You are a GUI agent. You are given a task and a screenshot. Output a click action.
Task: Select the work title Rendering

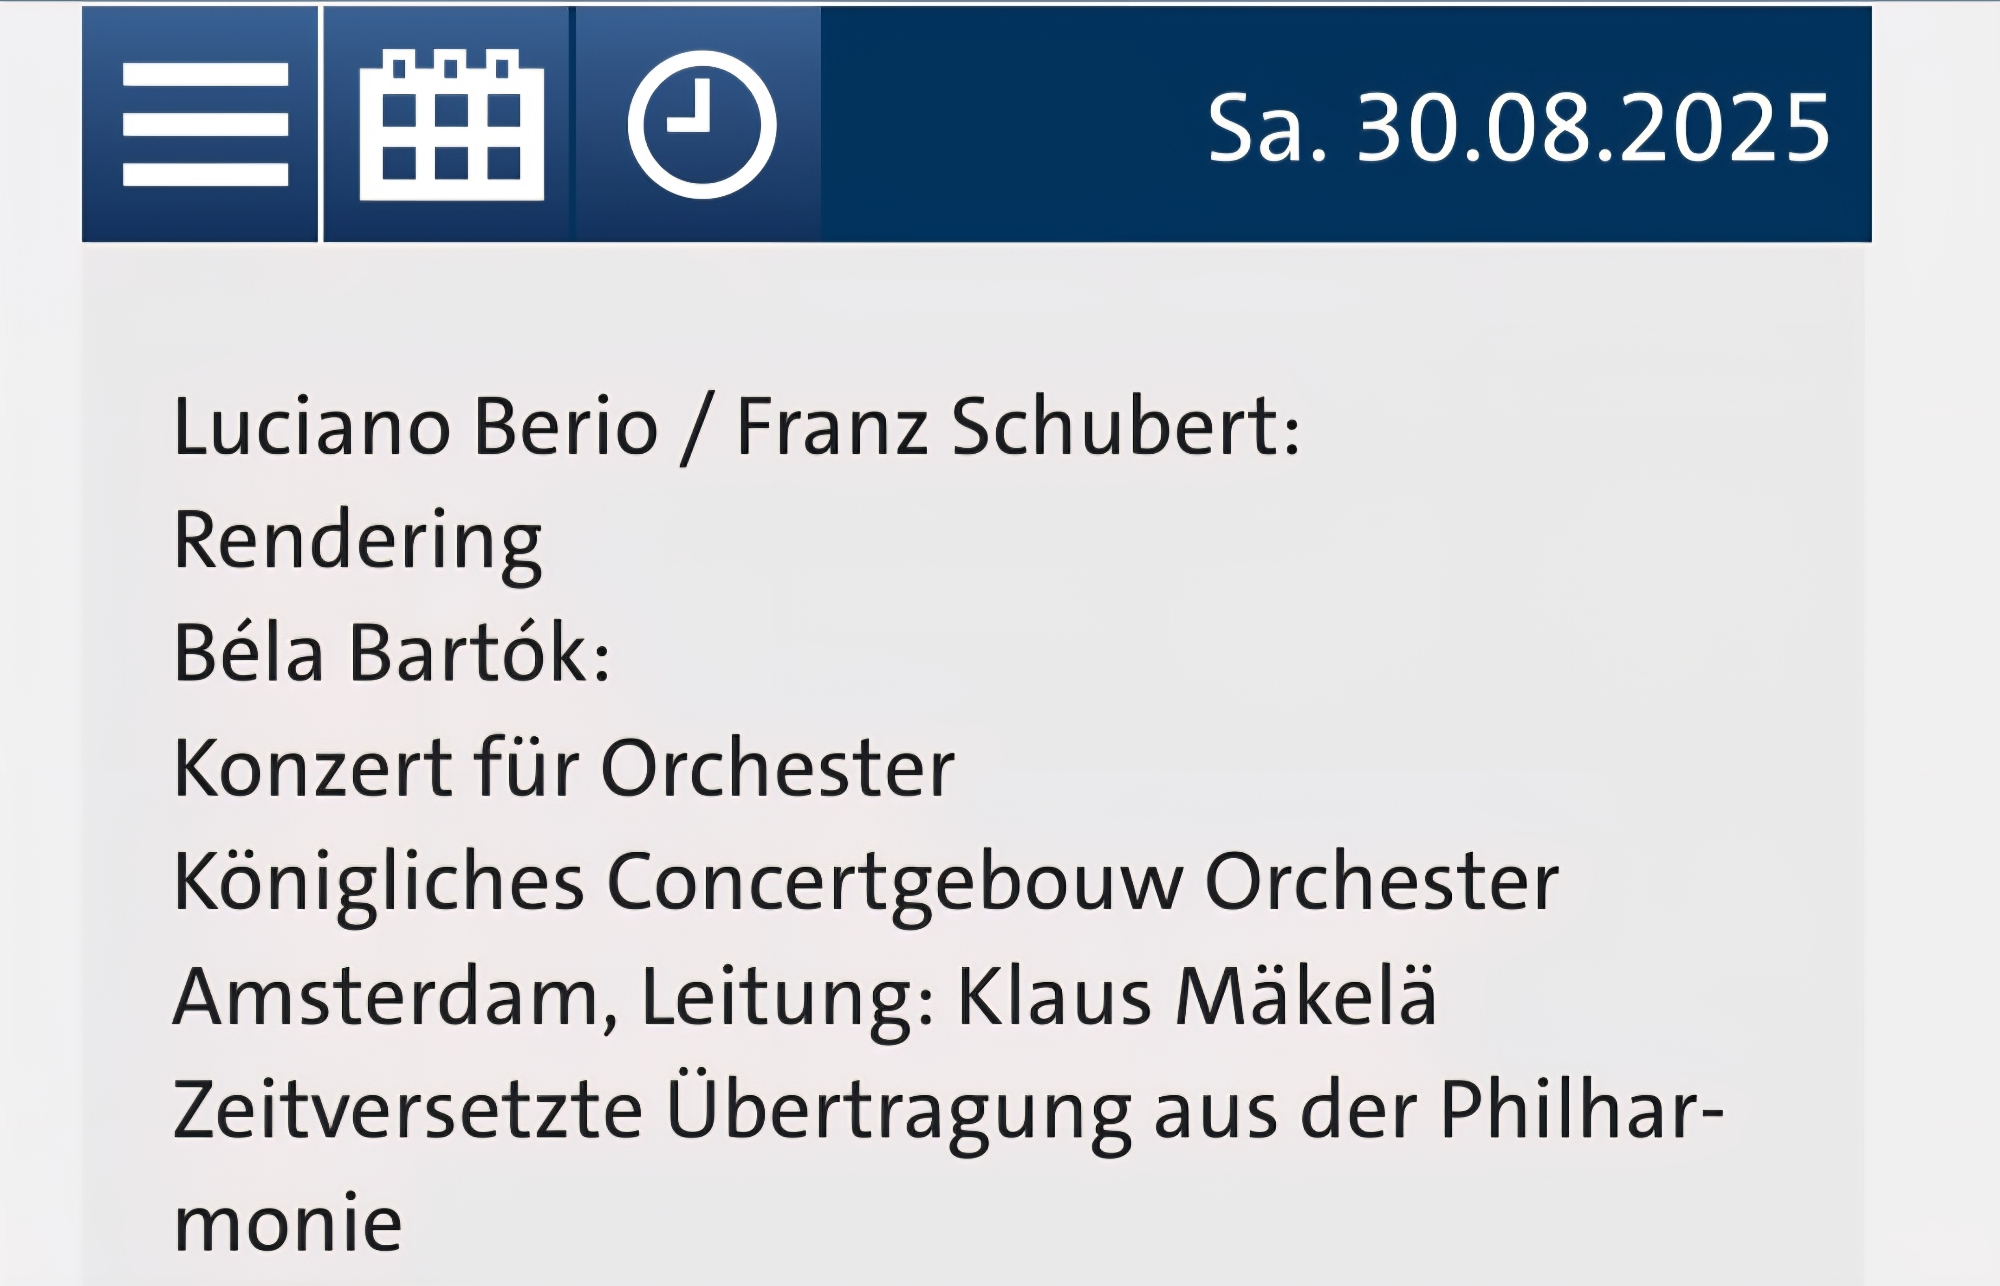(357, 541)
